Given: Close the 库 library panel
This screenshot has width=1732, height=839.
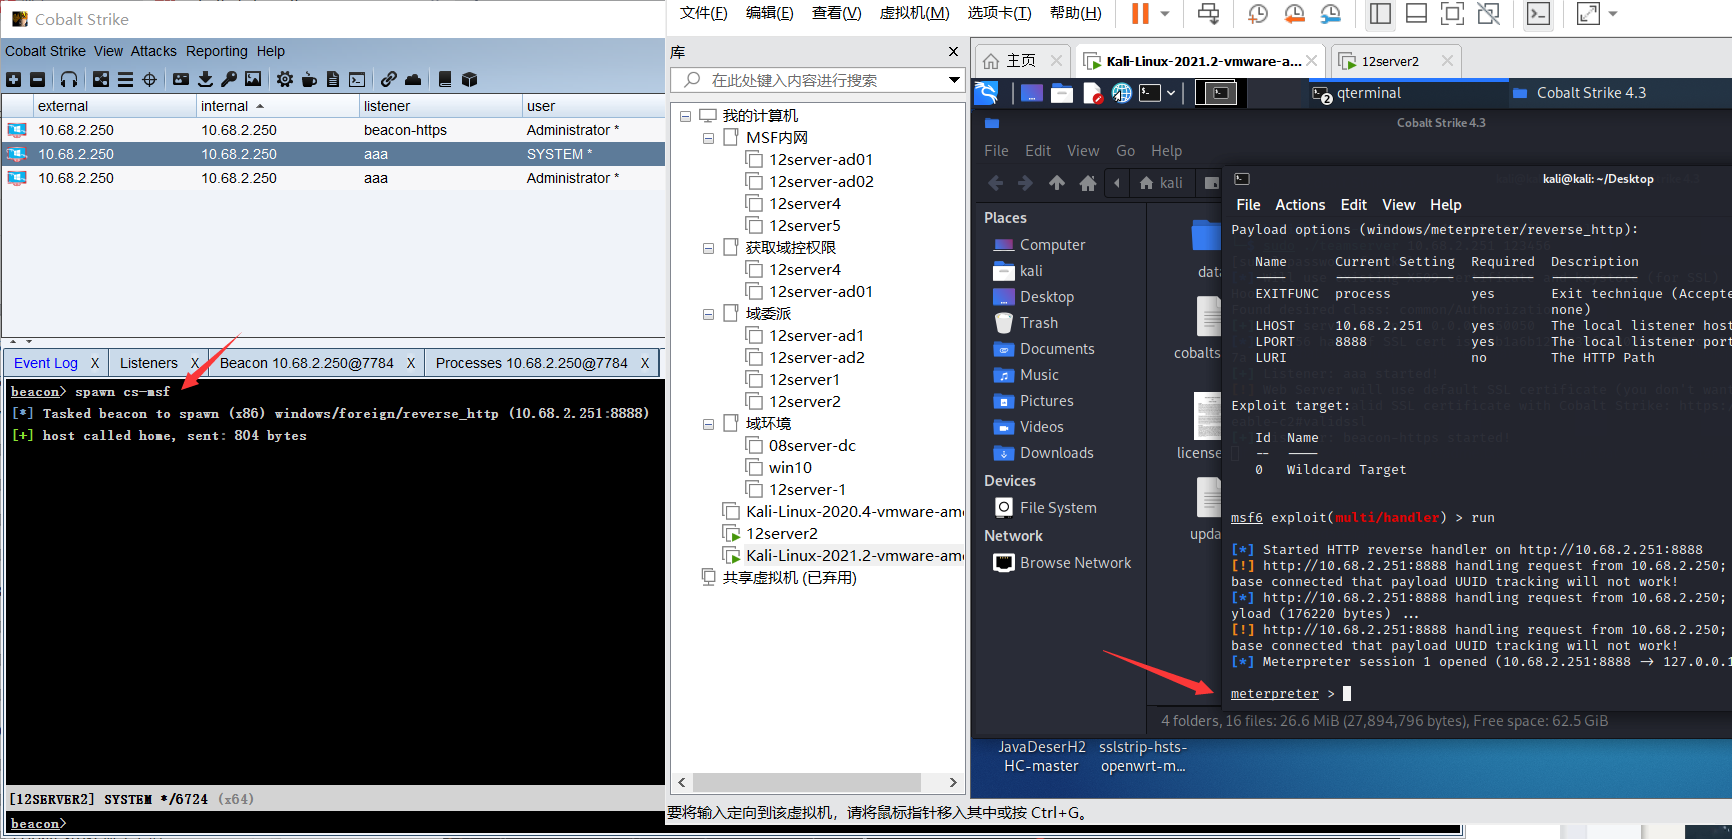Looking at the screenshot, I should [x=953, y=52].
